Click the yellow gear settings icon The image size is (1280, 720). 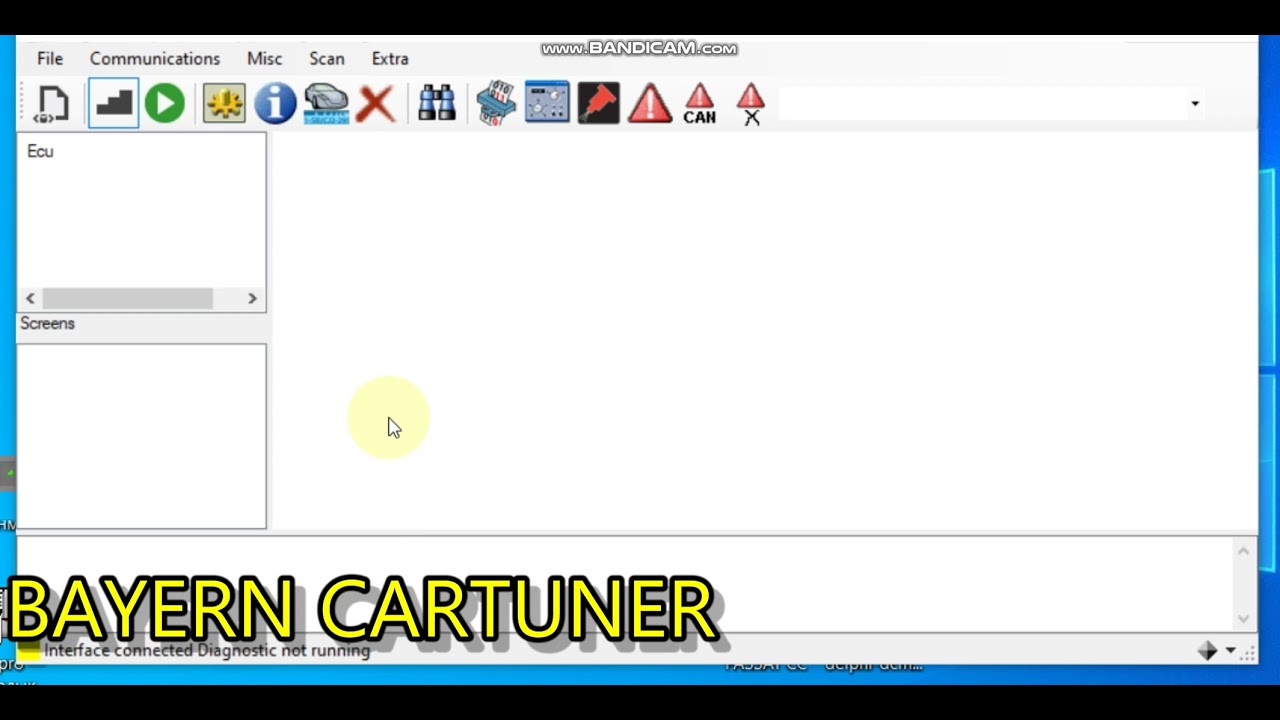point(224,104)
